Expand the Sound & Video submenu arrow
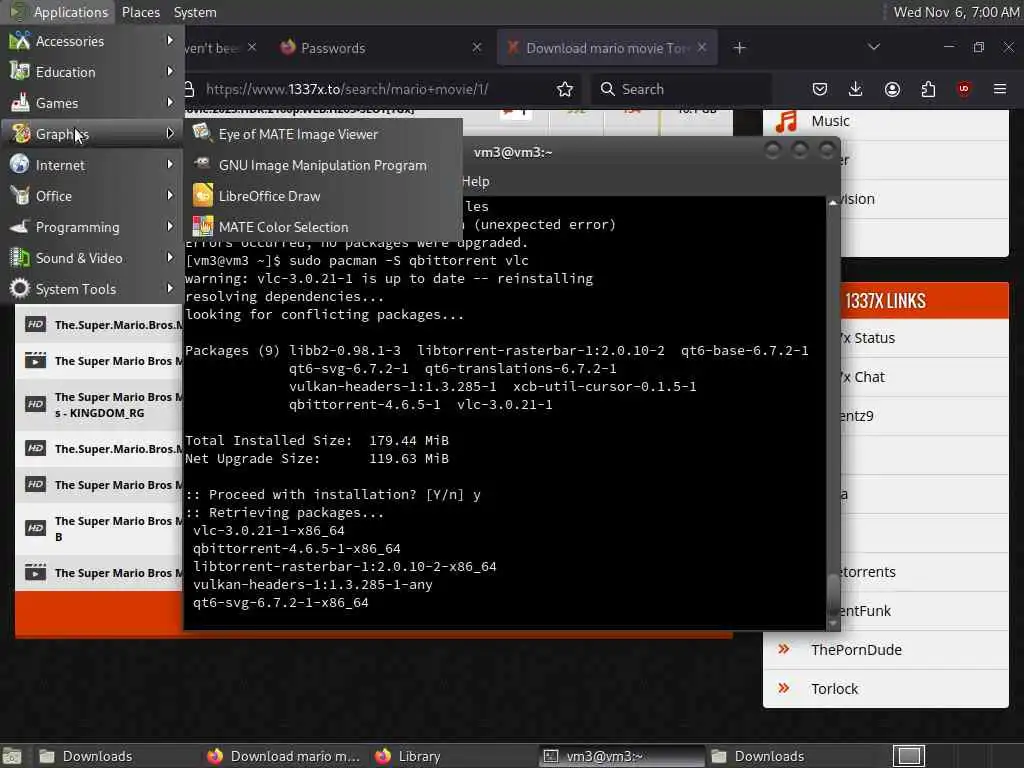1024x768 pixels. coord(170,257)
